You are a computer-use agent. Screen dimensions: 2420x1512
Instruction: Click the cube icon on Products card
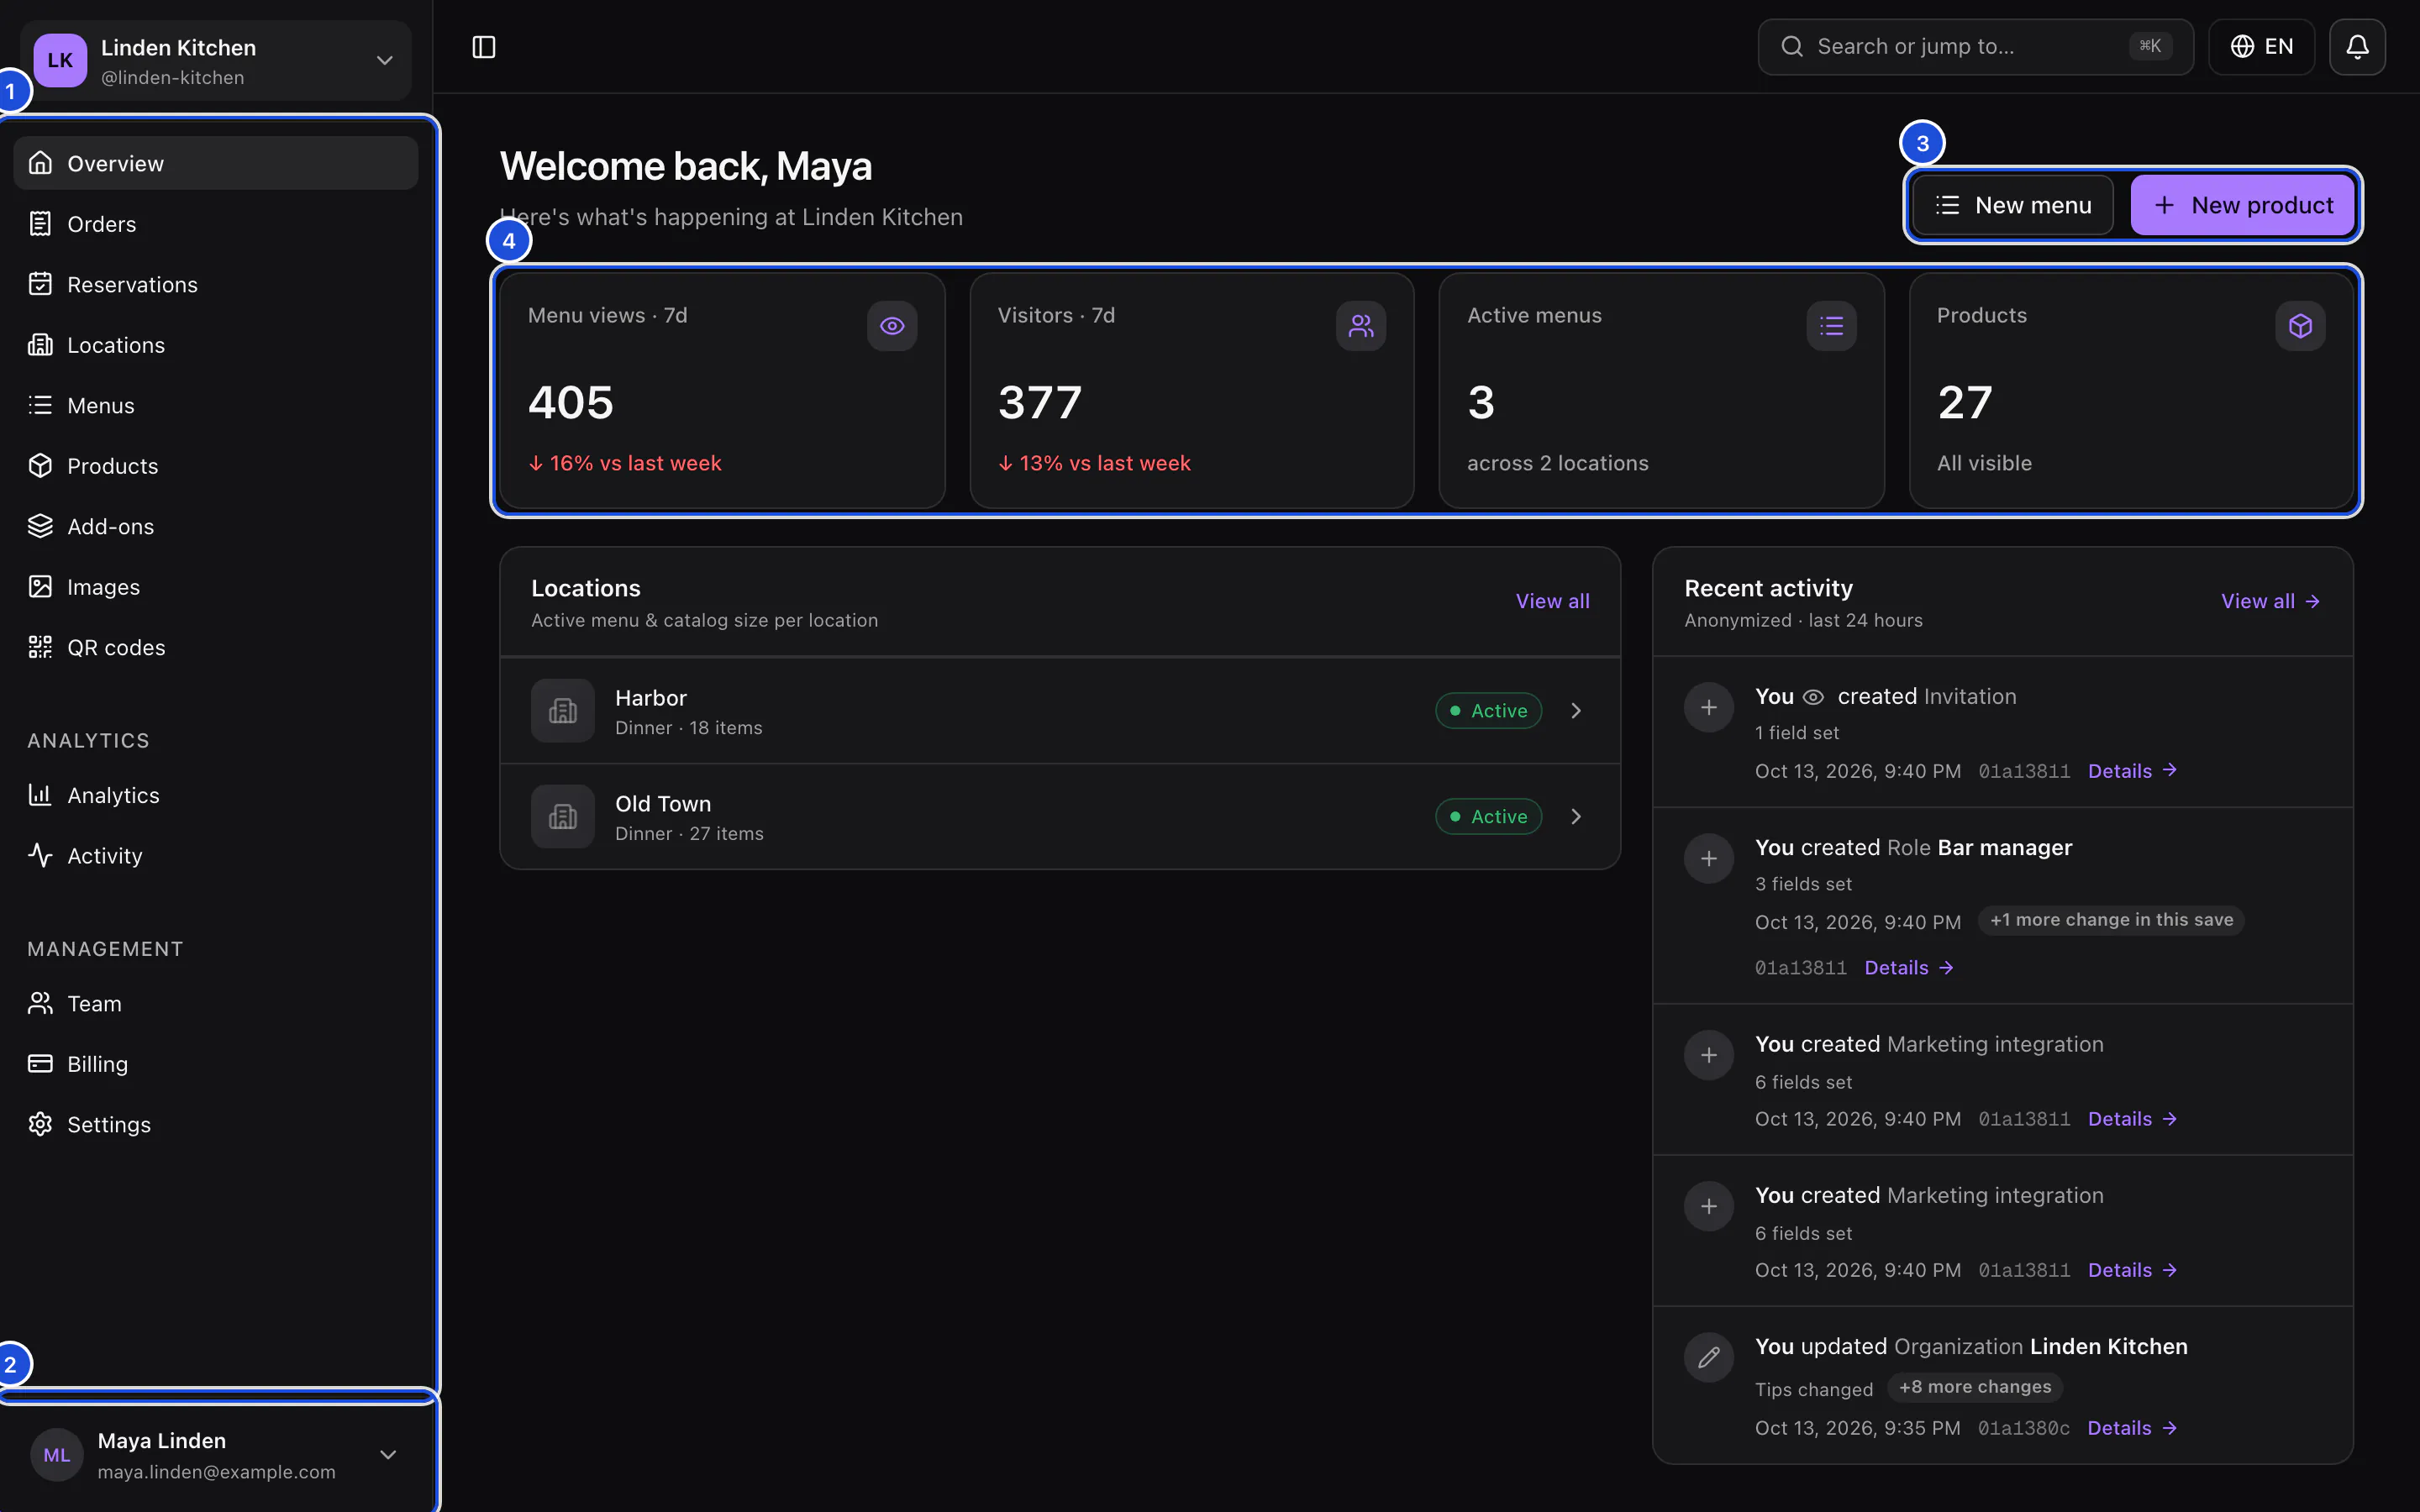[x=2300, y=326]
